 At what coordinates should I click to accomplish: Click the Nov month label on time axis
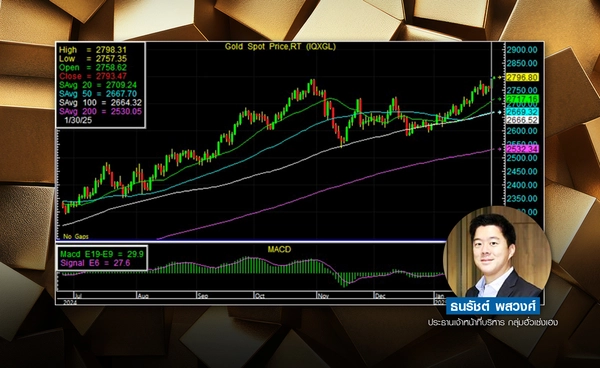click(323, 296)
